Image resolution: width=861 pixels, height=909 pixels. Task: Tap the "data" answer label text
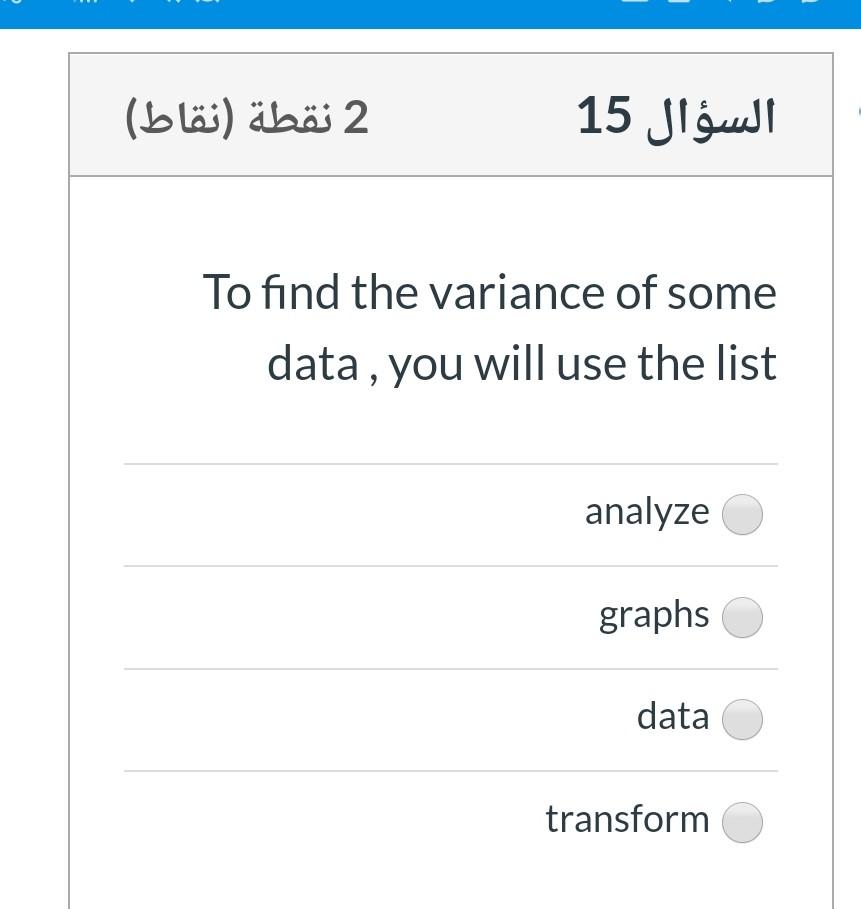pos(672,716)
